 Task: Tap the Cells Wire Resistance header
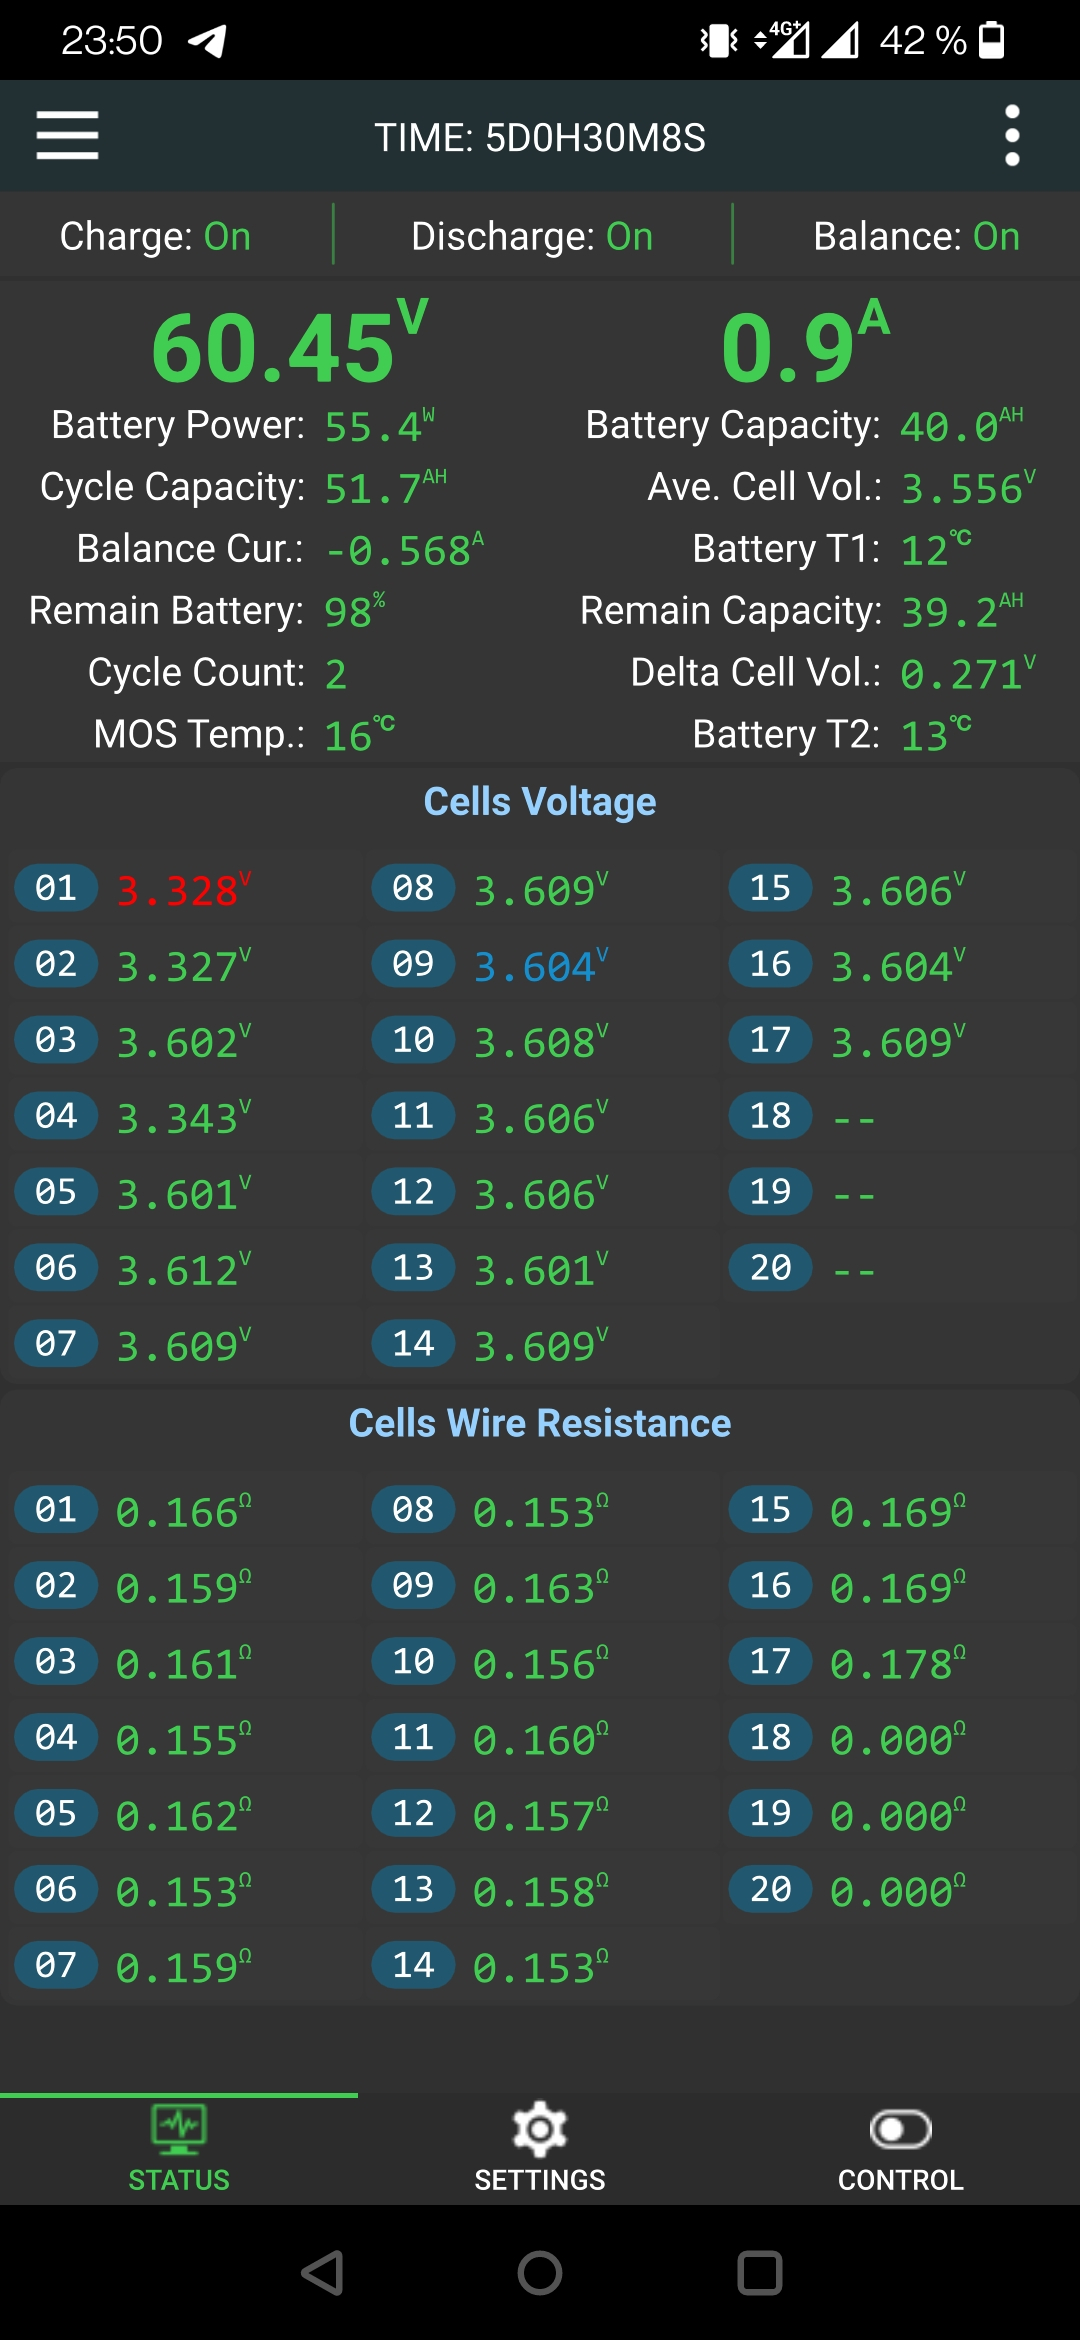[540, 1423]
